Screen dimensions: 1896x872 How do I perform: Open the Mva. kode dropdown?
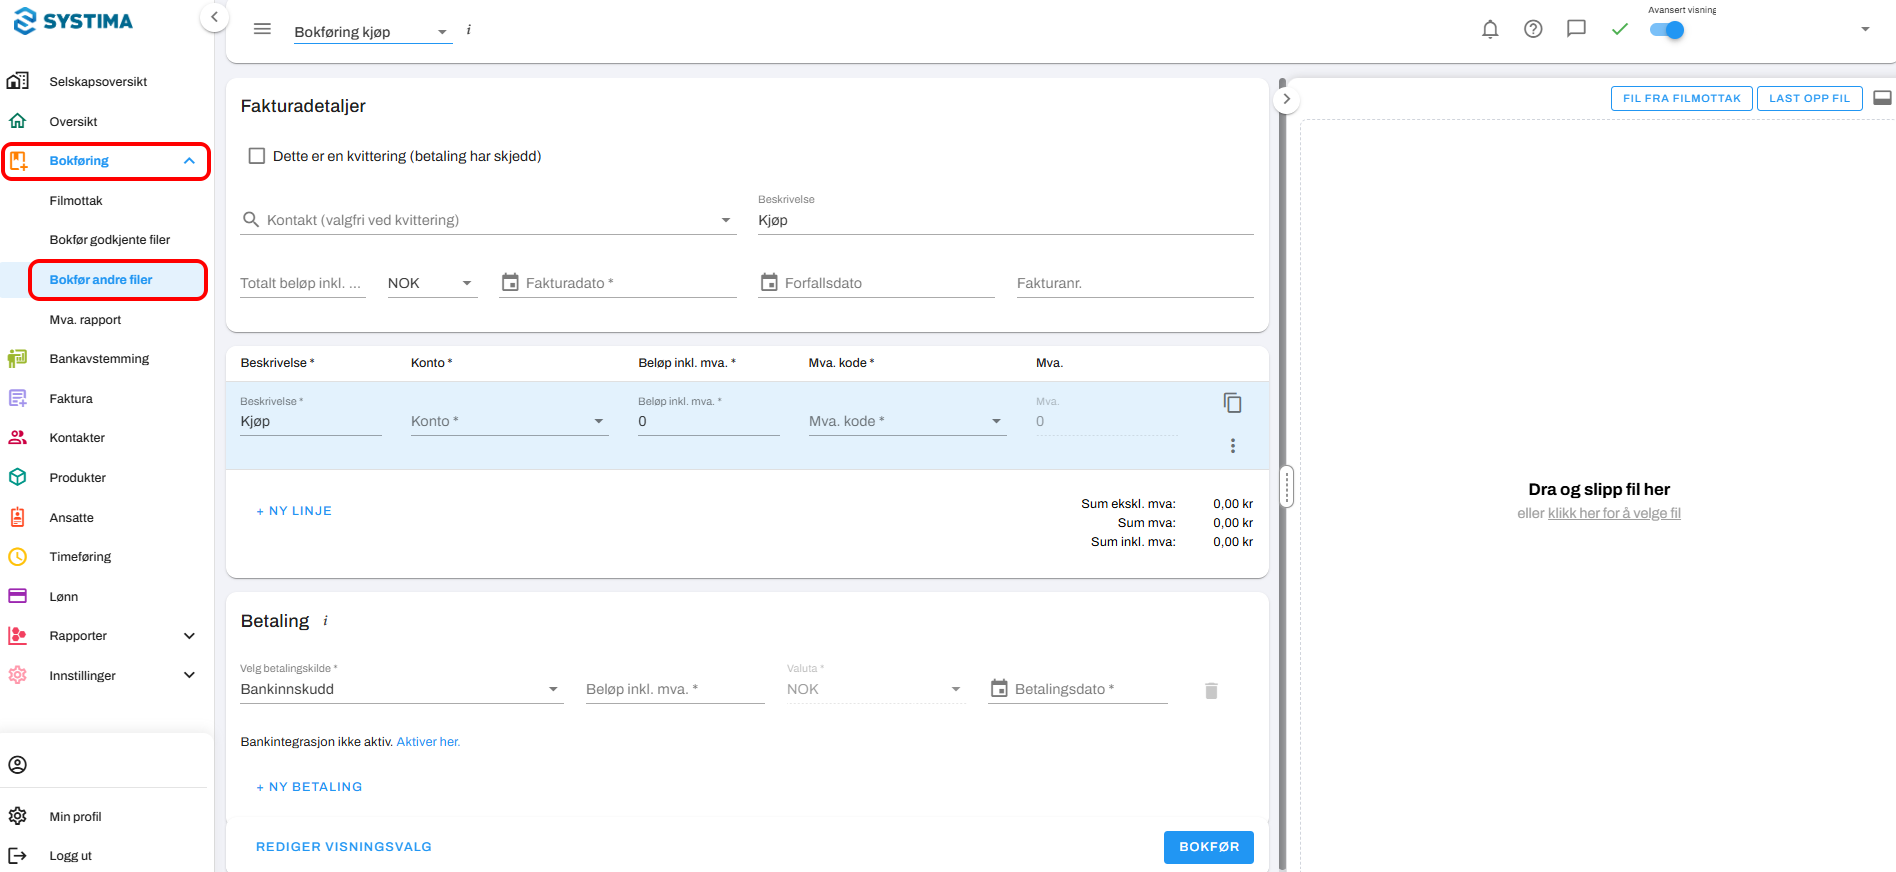[x=906, y=421]
